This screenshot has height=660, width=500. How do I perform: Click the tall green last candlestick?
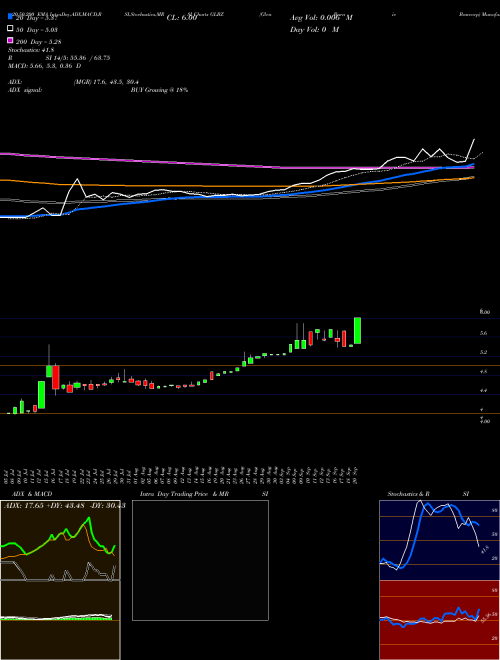[357, 330]
